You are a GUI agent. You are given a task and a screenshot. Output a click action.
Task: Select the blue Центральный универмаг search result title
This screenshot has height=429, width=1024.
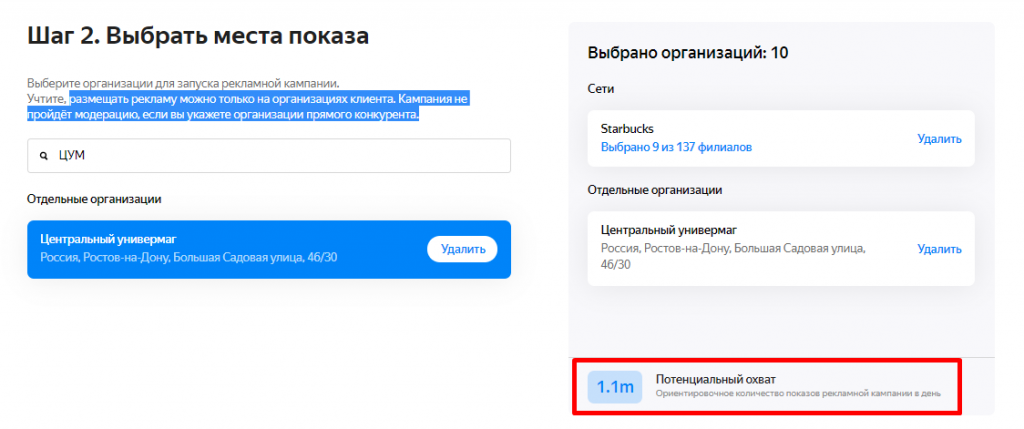tap(108, 240)
